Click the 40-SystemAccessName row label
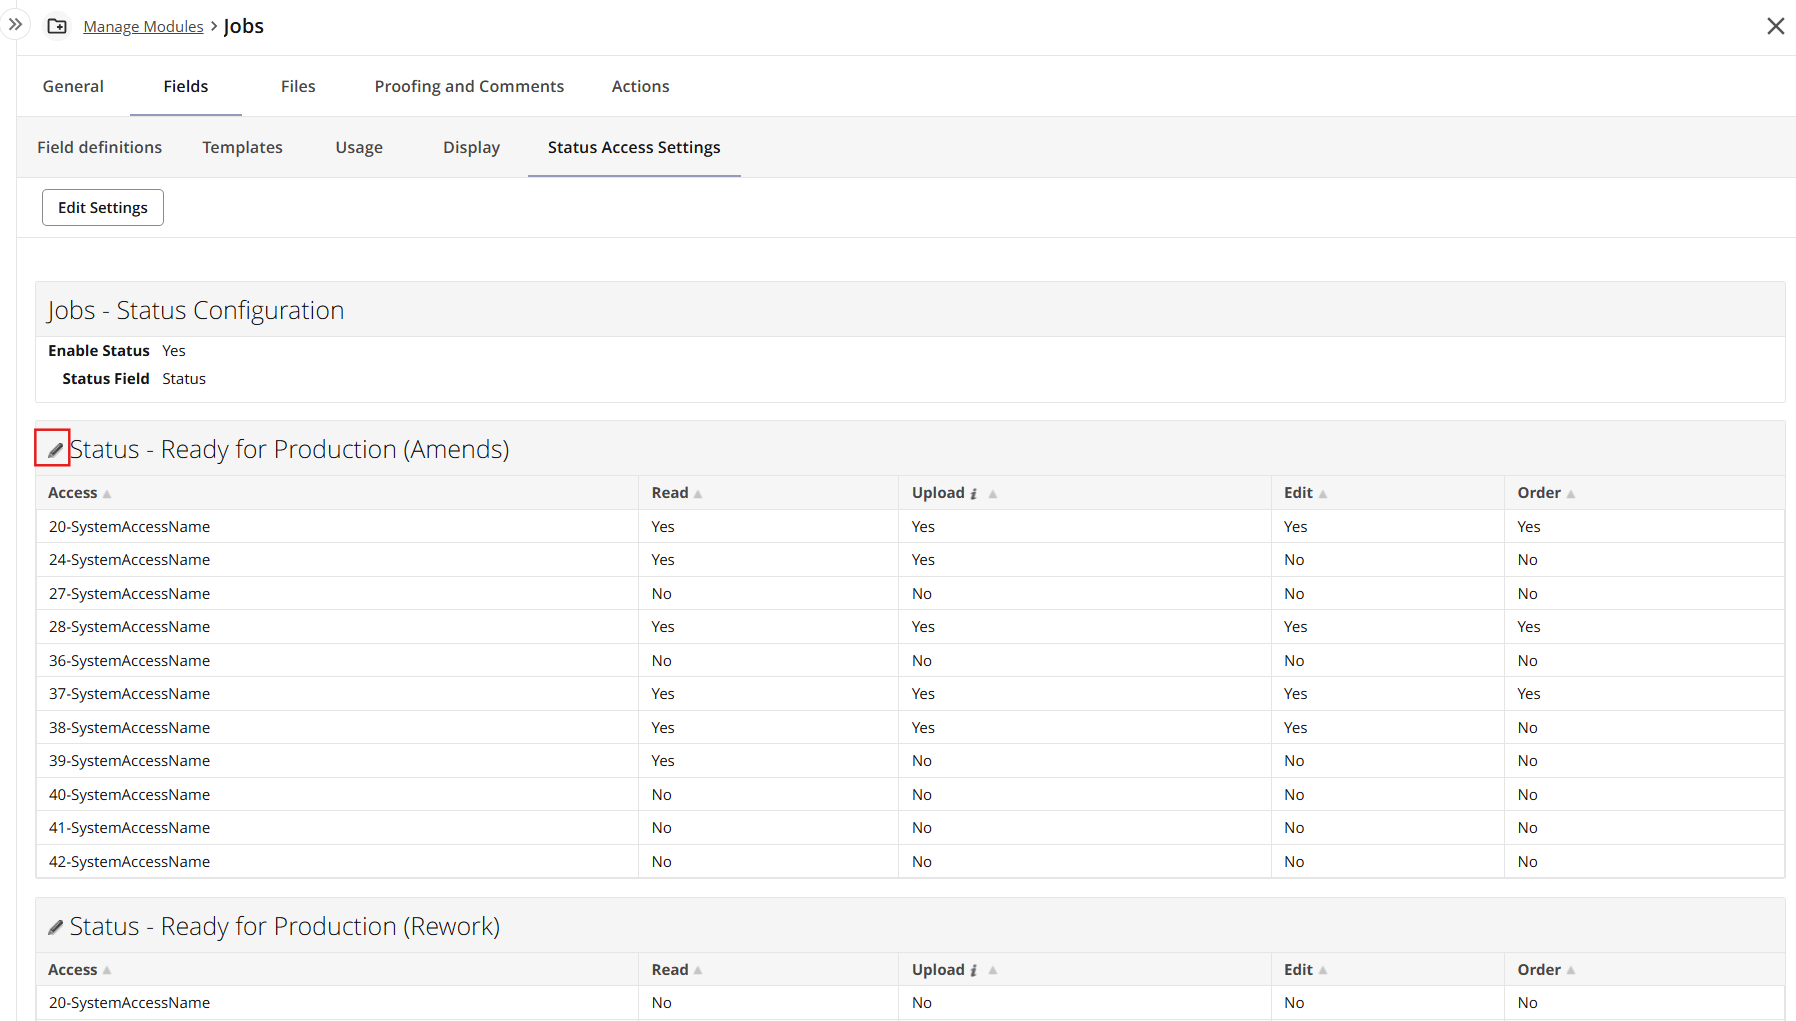Screen dimensions: 1796x1021 [129, 795]
